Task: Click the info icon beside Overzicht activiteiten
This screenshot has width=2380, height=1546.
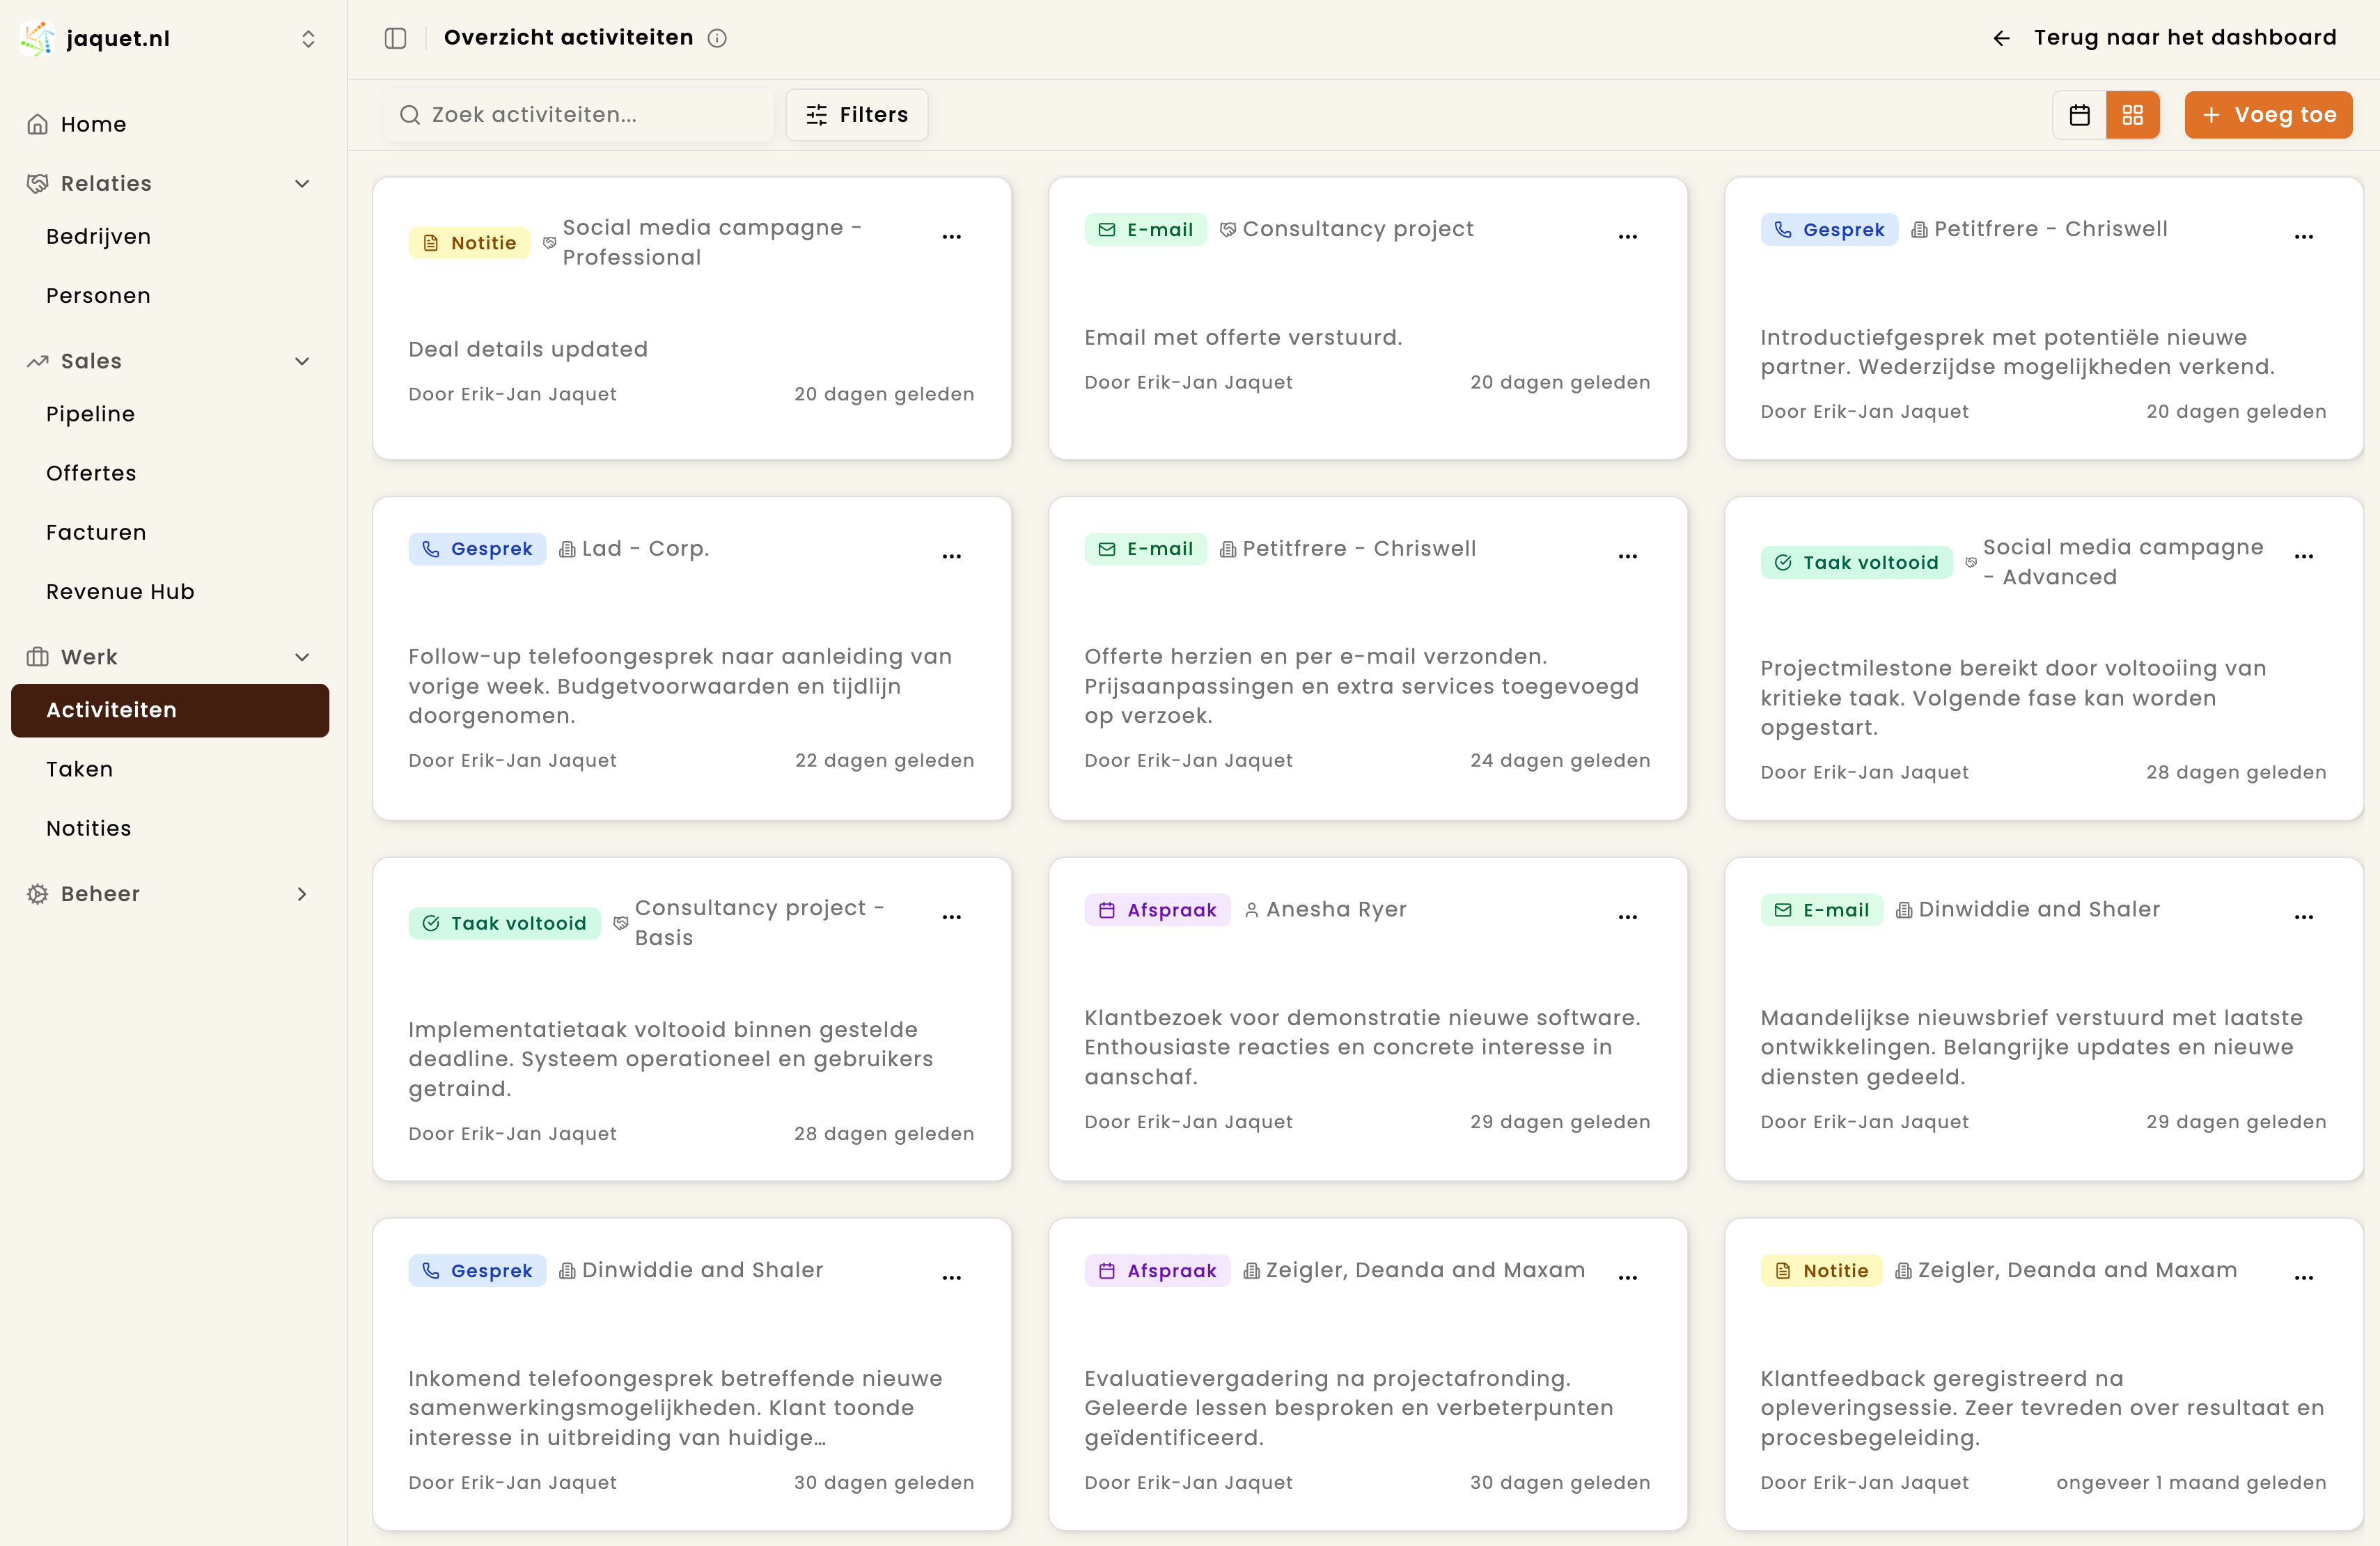Action: click(x=717, y=38)
